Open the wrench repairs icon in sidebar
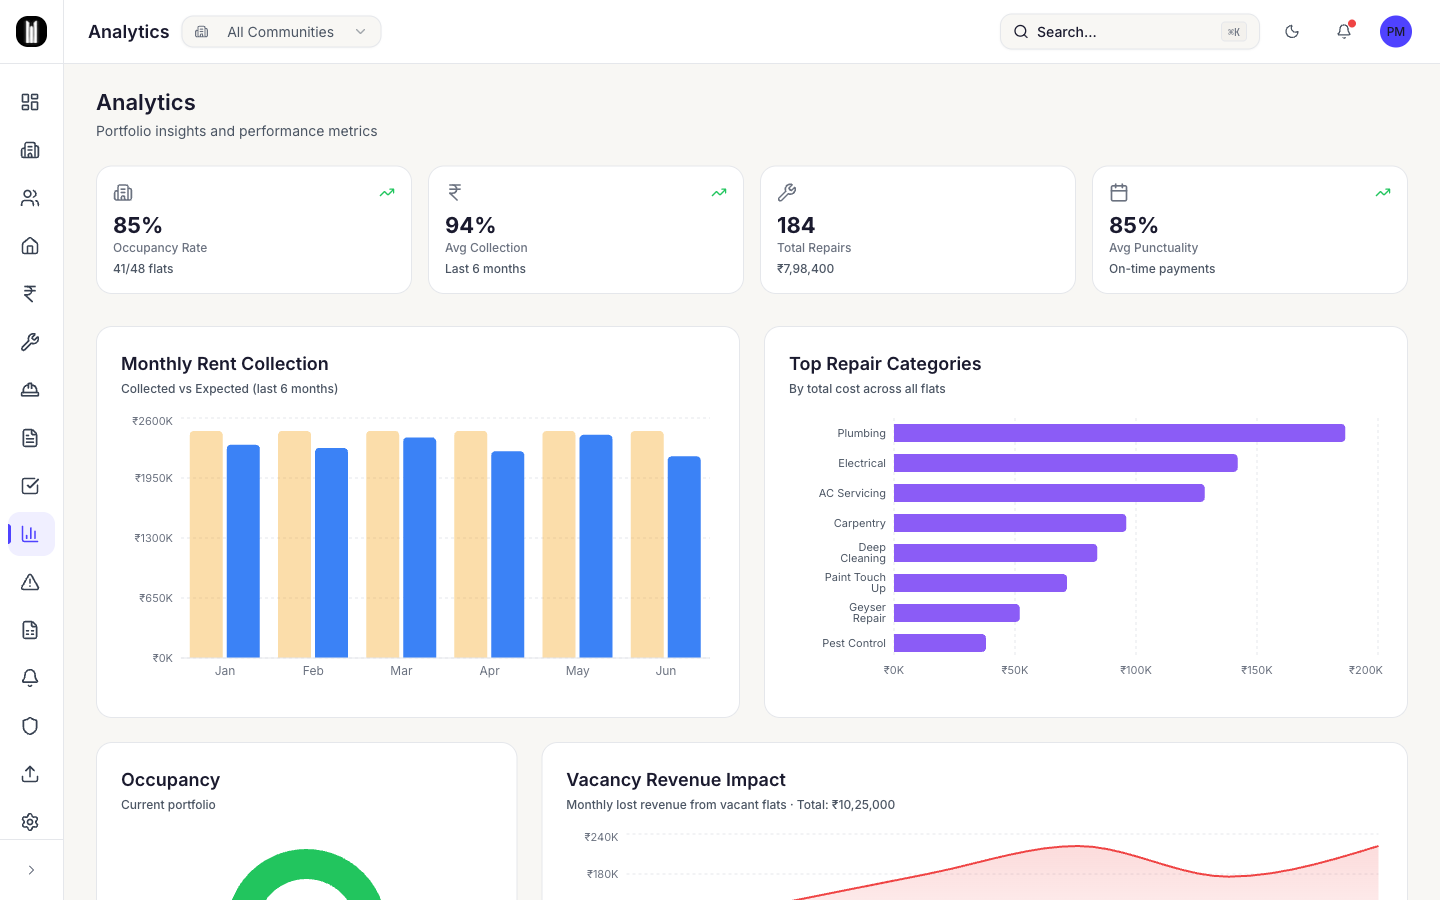The image size is (1440, 900). (x=30, y=342)
